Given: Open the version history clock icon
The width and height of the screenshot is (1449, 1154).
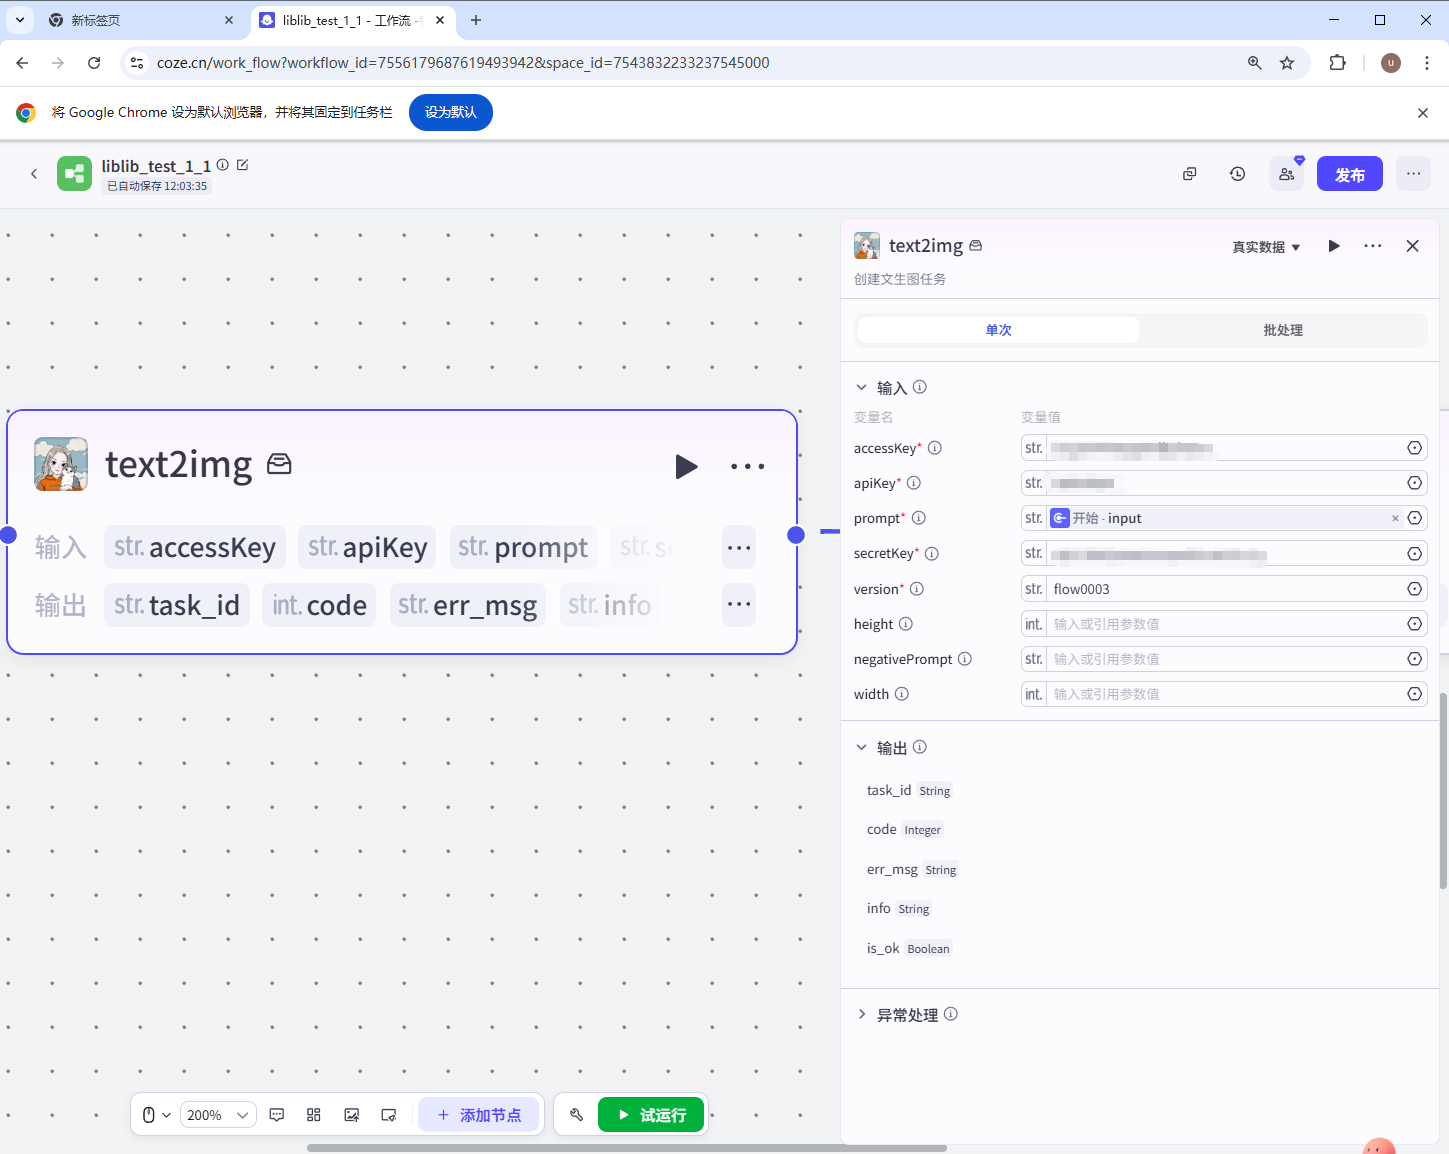Looking at the screenshot, I should [x=1238, y=174].
